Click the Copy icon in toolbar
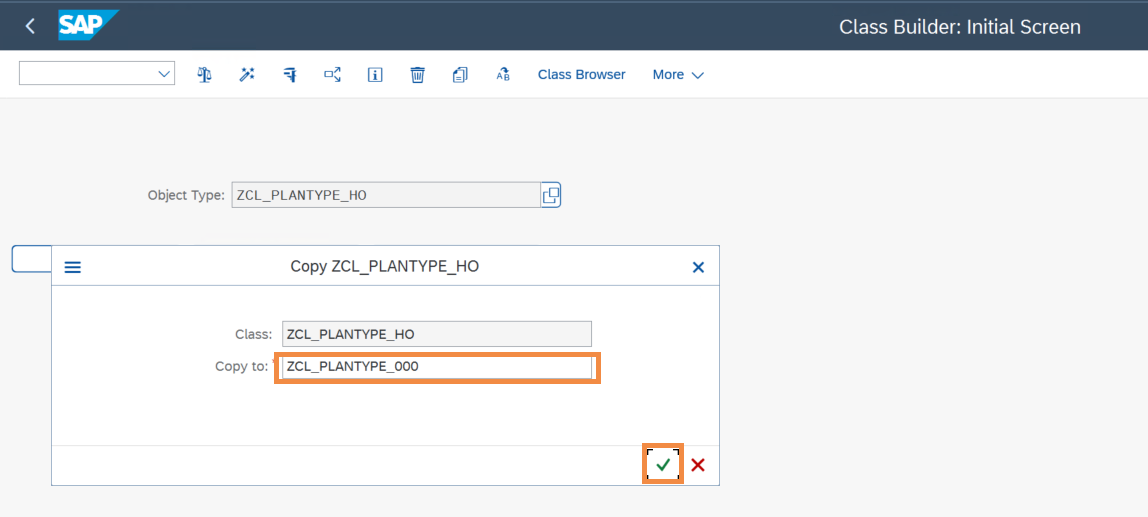Image resolution: width=1148 pixels, height=517 pixels. tap(460, 75)
